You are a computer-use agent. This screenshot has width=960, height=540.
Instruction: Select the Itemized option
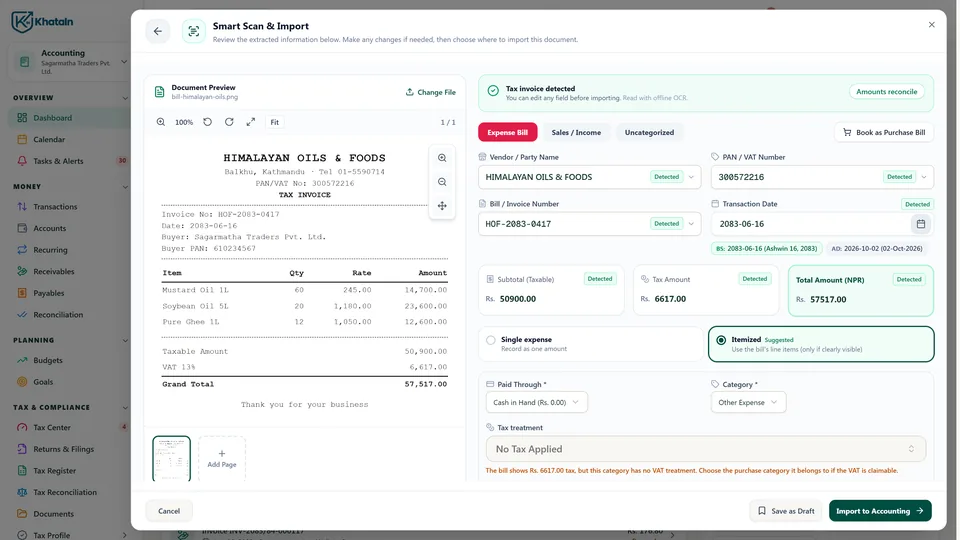(x=821, y=344)
